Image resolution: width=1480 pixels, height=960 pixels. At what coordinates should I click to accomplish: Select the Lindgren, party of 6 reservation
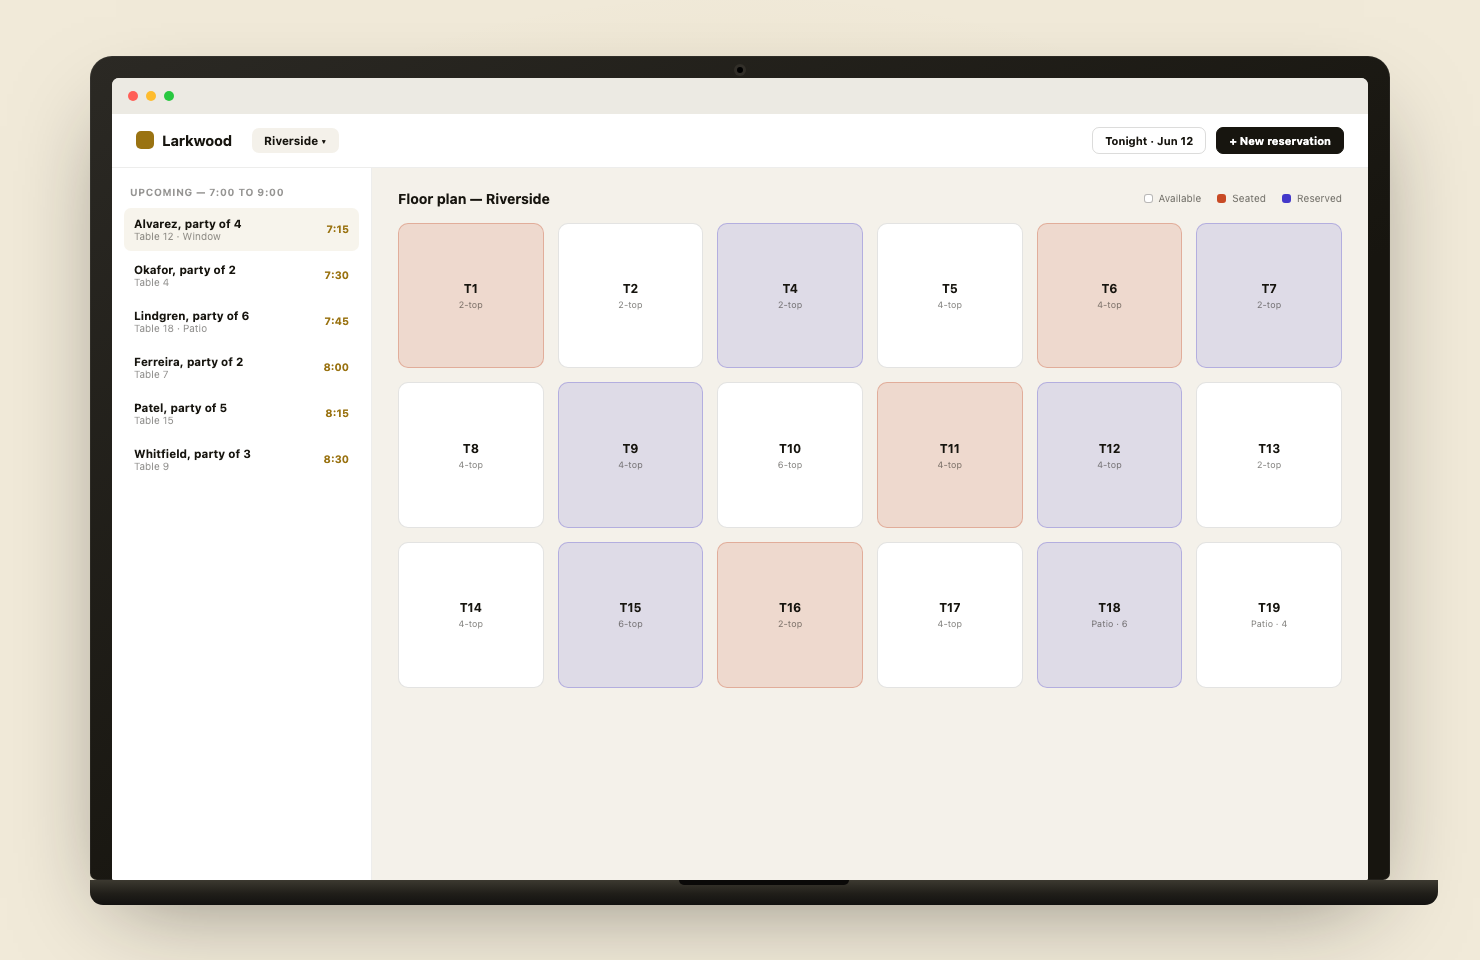tap(241, 321)
